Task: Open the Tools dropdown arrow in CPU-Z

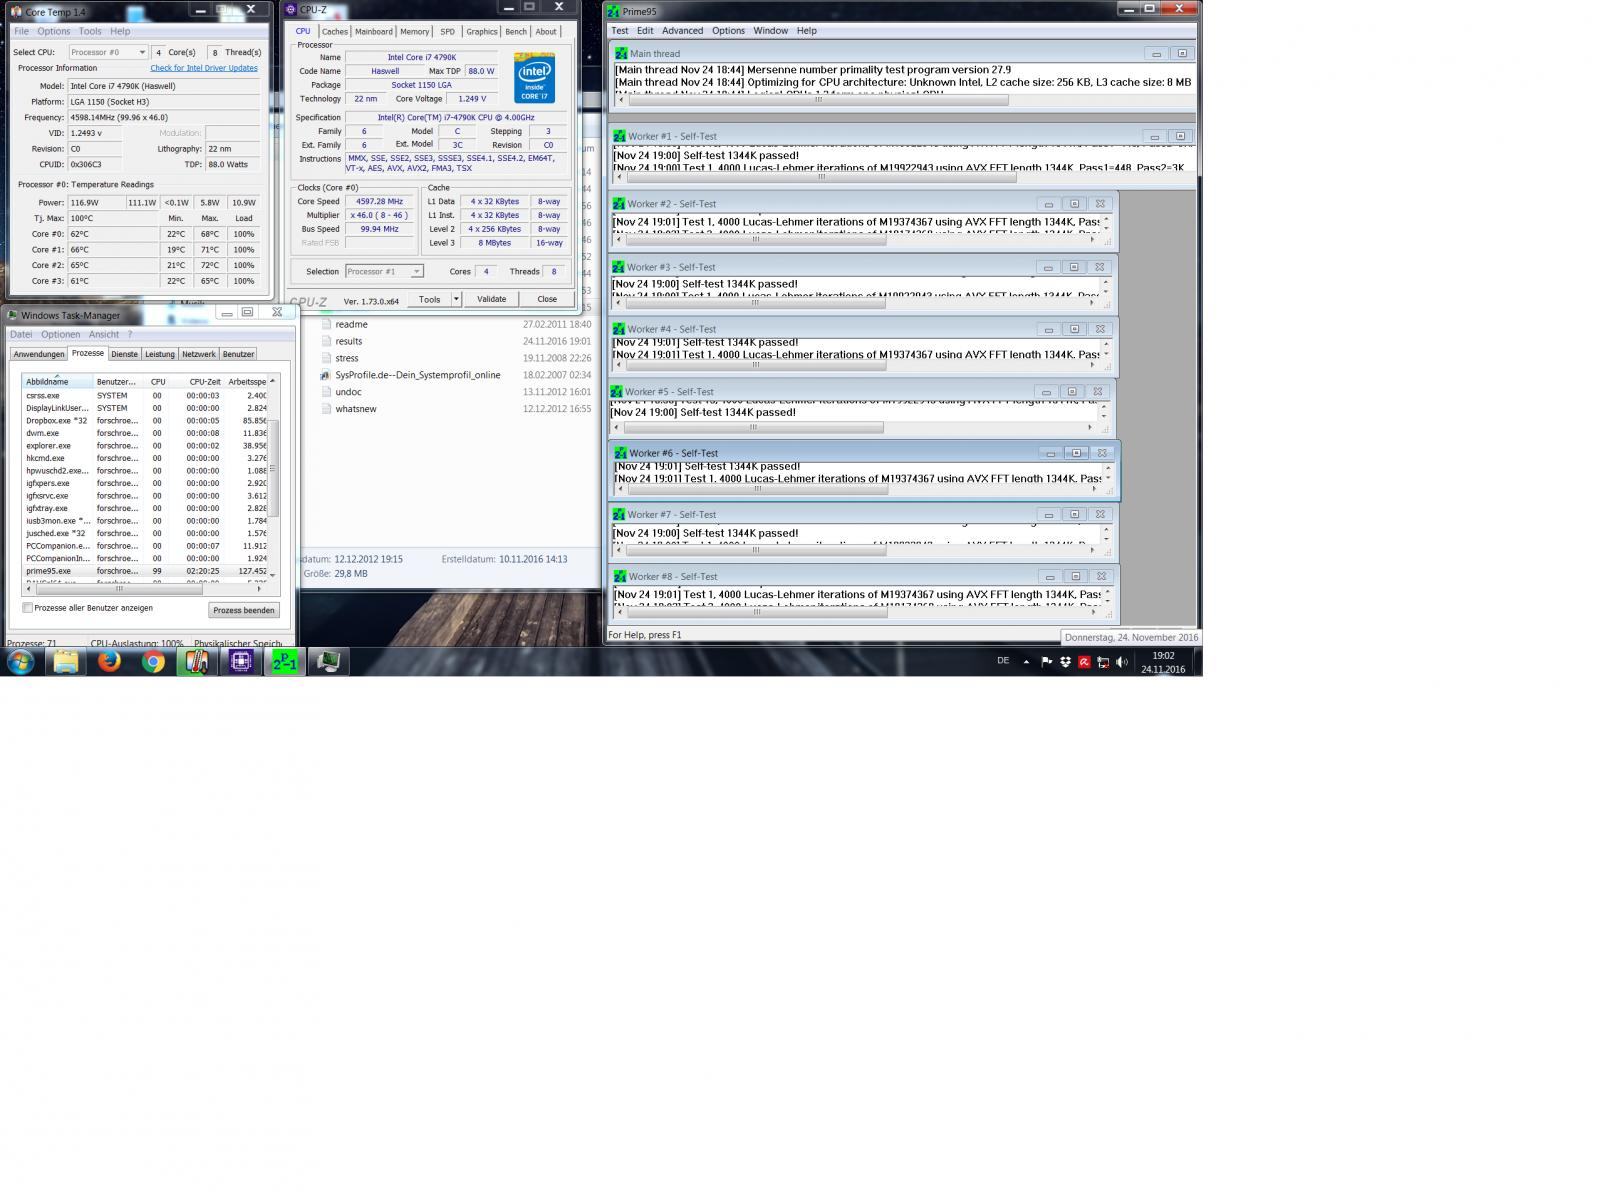Action: tap(456, 299)
